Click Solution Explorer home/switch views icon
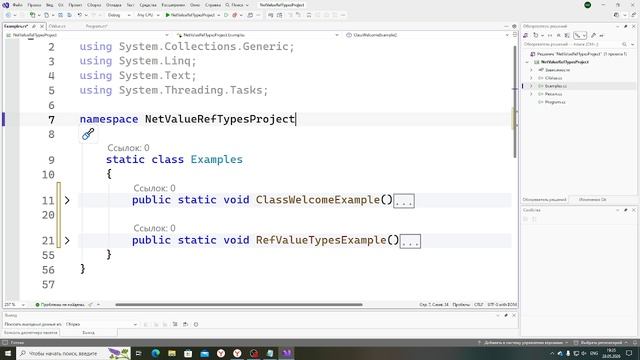This screenshot has width=640, height=360. tap(526, 36)
